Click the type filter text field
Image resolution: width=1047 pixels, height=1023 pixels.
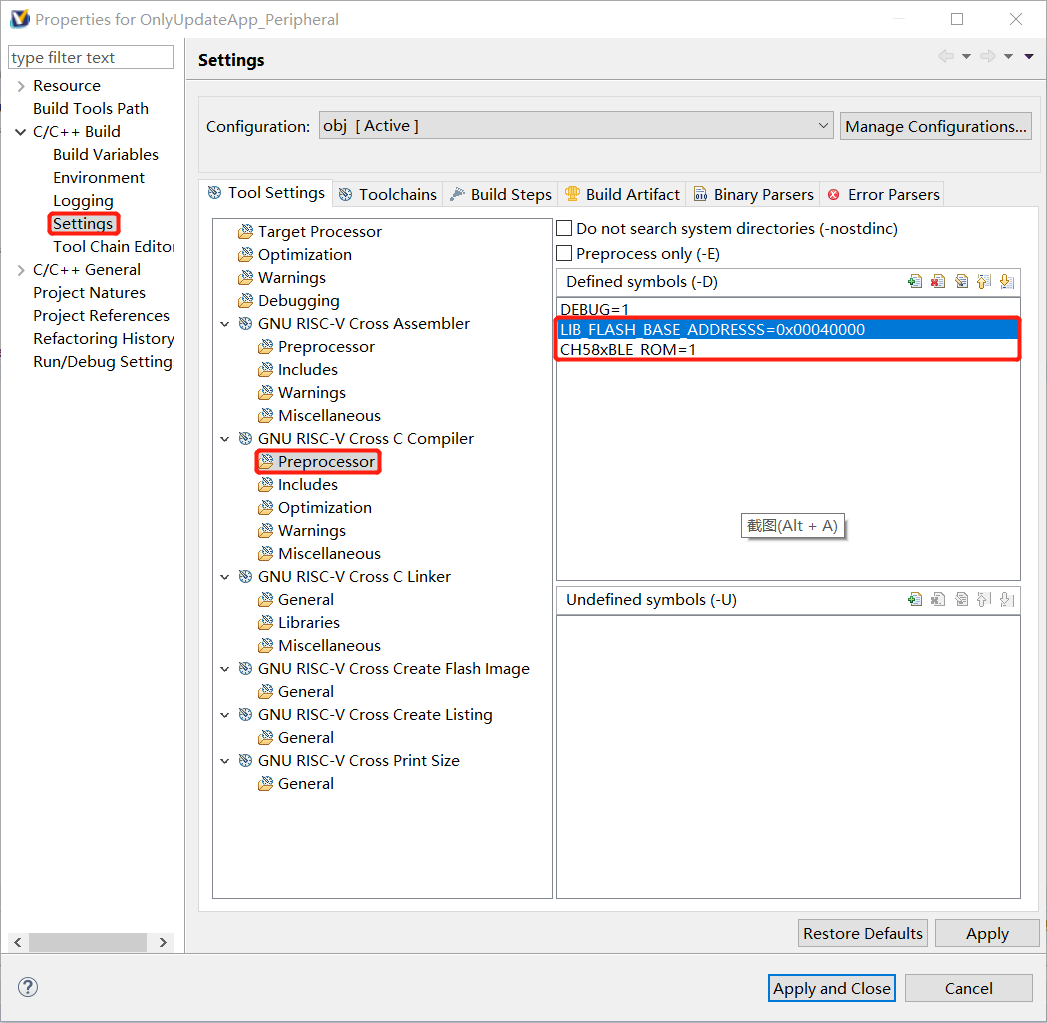[x=91, y=58]
